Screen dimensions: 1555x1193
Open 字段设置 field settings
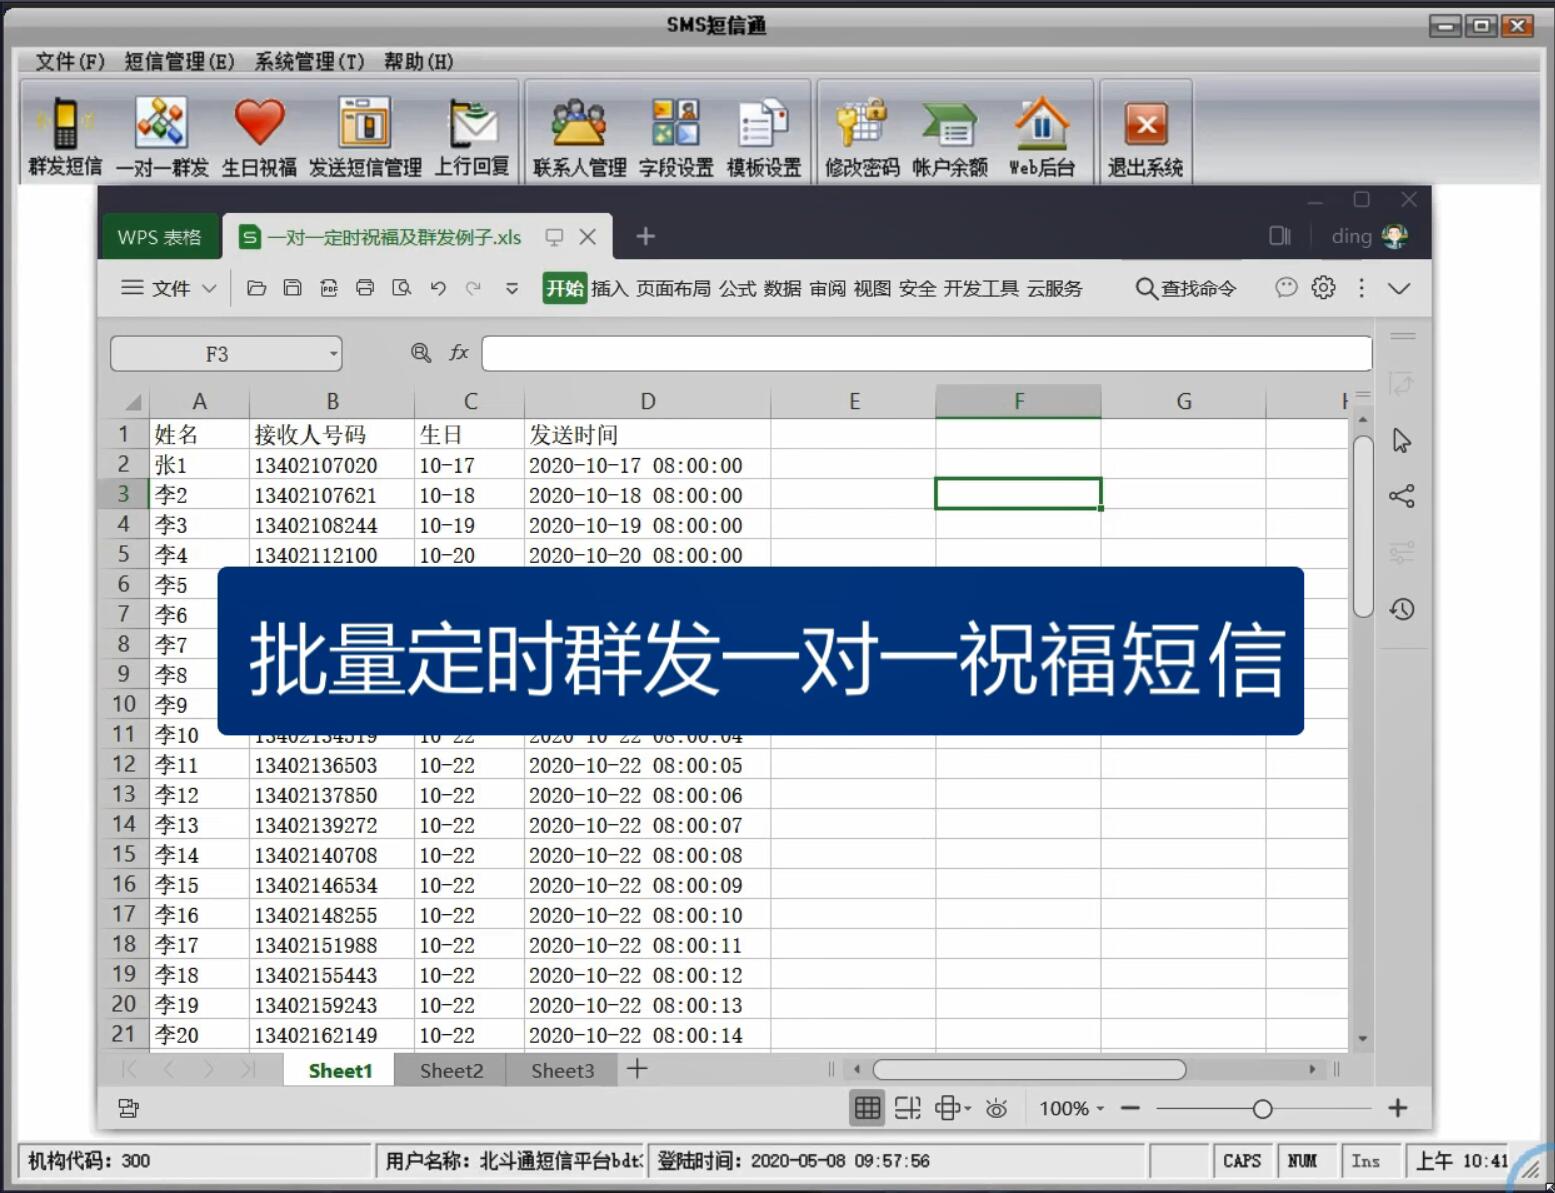tap(676, 135)
